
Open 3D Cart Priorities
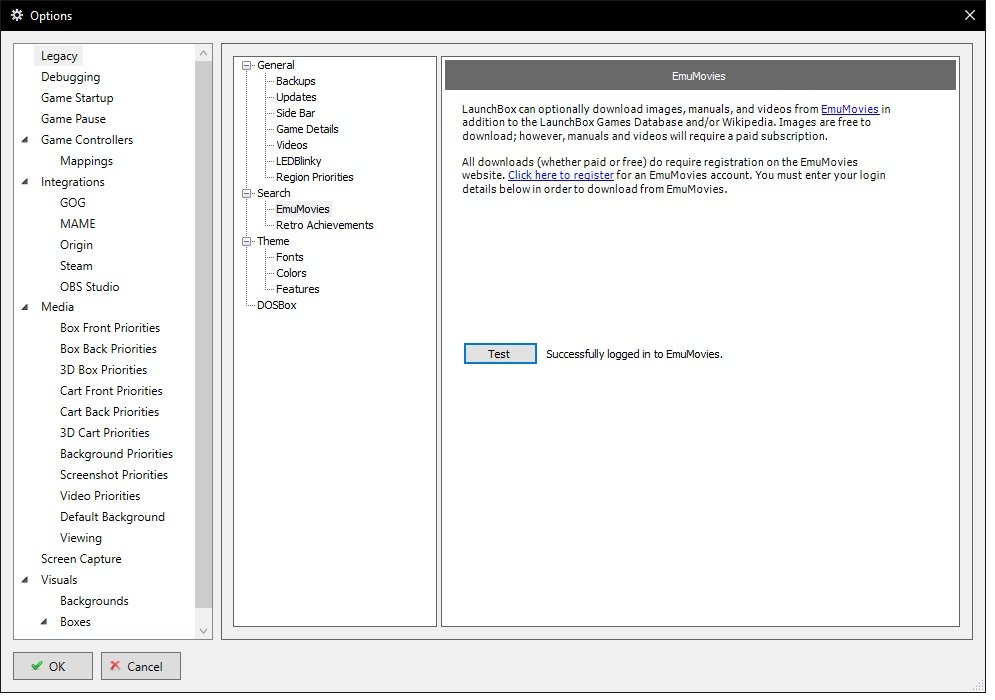105,432
